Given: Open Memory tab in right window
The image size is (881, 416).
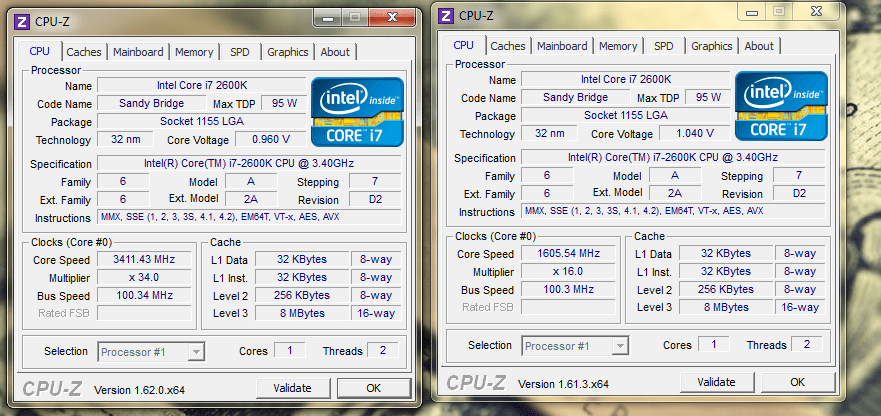Looking at the screenshot, I should coord(618,46).
